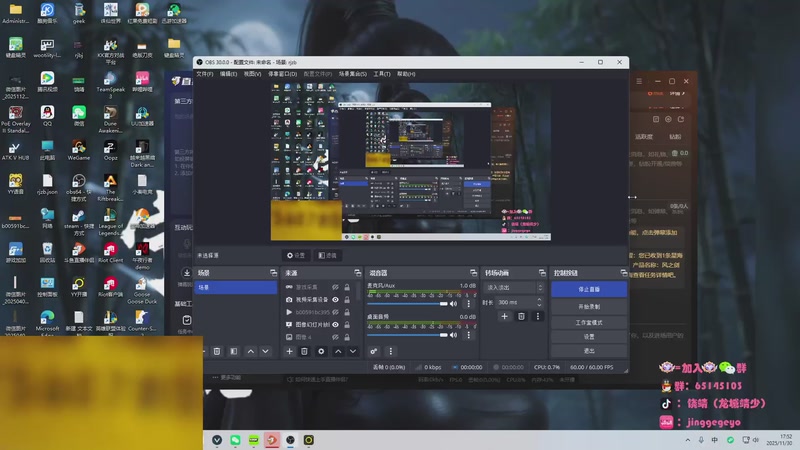Open 设置 in the controls dock
The image size is (800, 450).
589,337
